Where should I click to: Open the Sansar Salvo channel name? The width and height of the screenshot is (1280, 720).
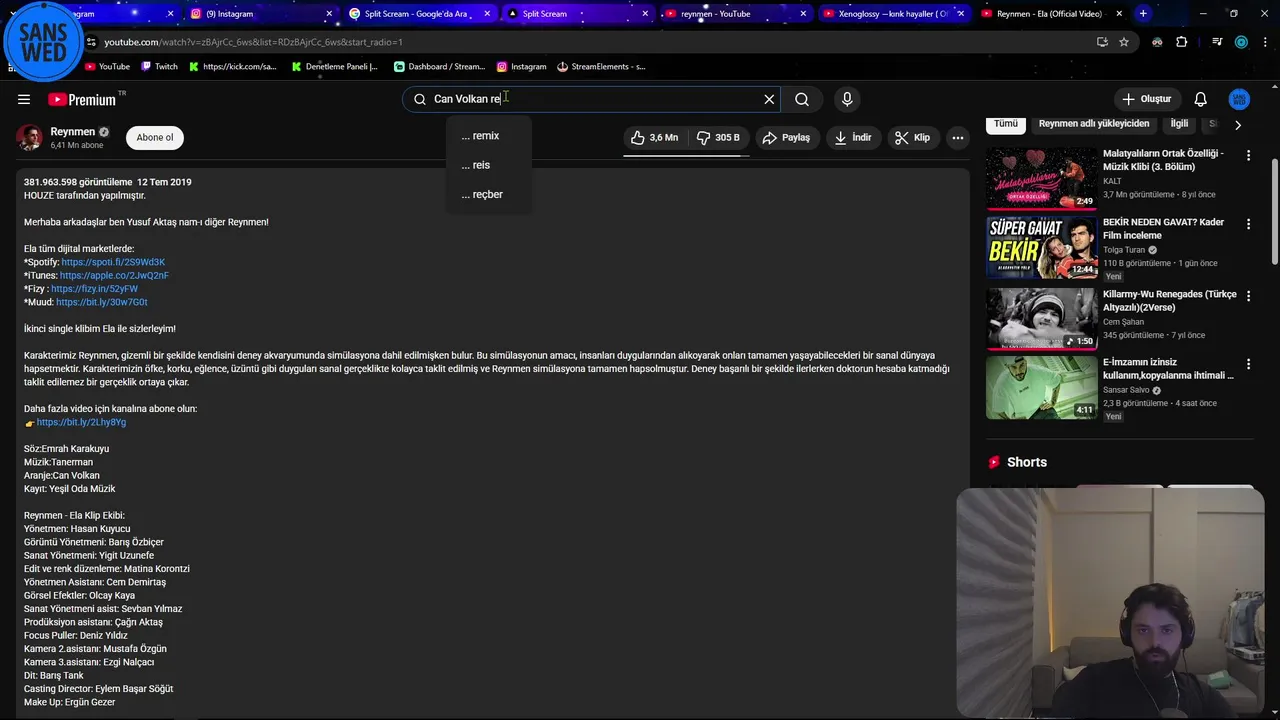1126,390
